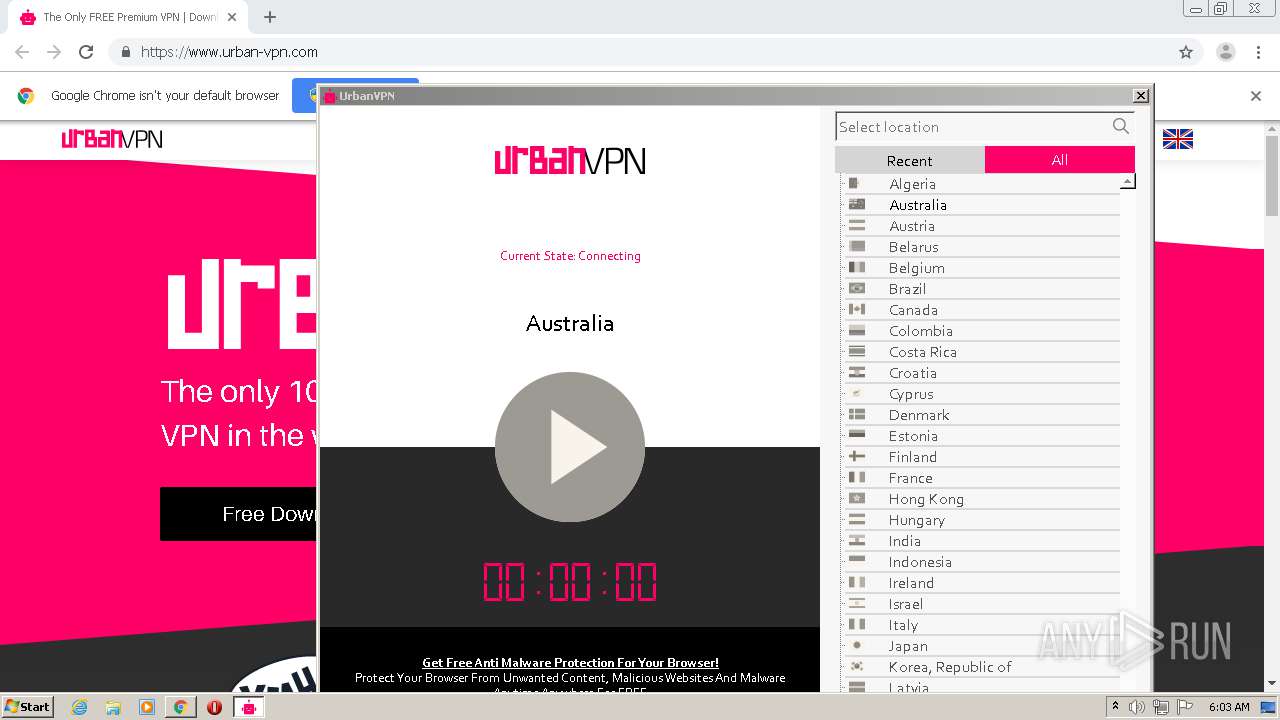1280x720 pixels.
Task: Select the Costa Rica flag icon
Action: point(856,351)
